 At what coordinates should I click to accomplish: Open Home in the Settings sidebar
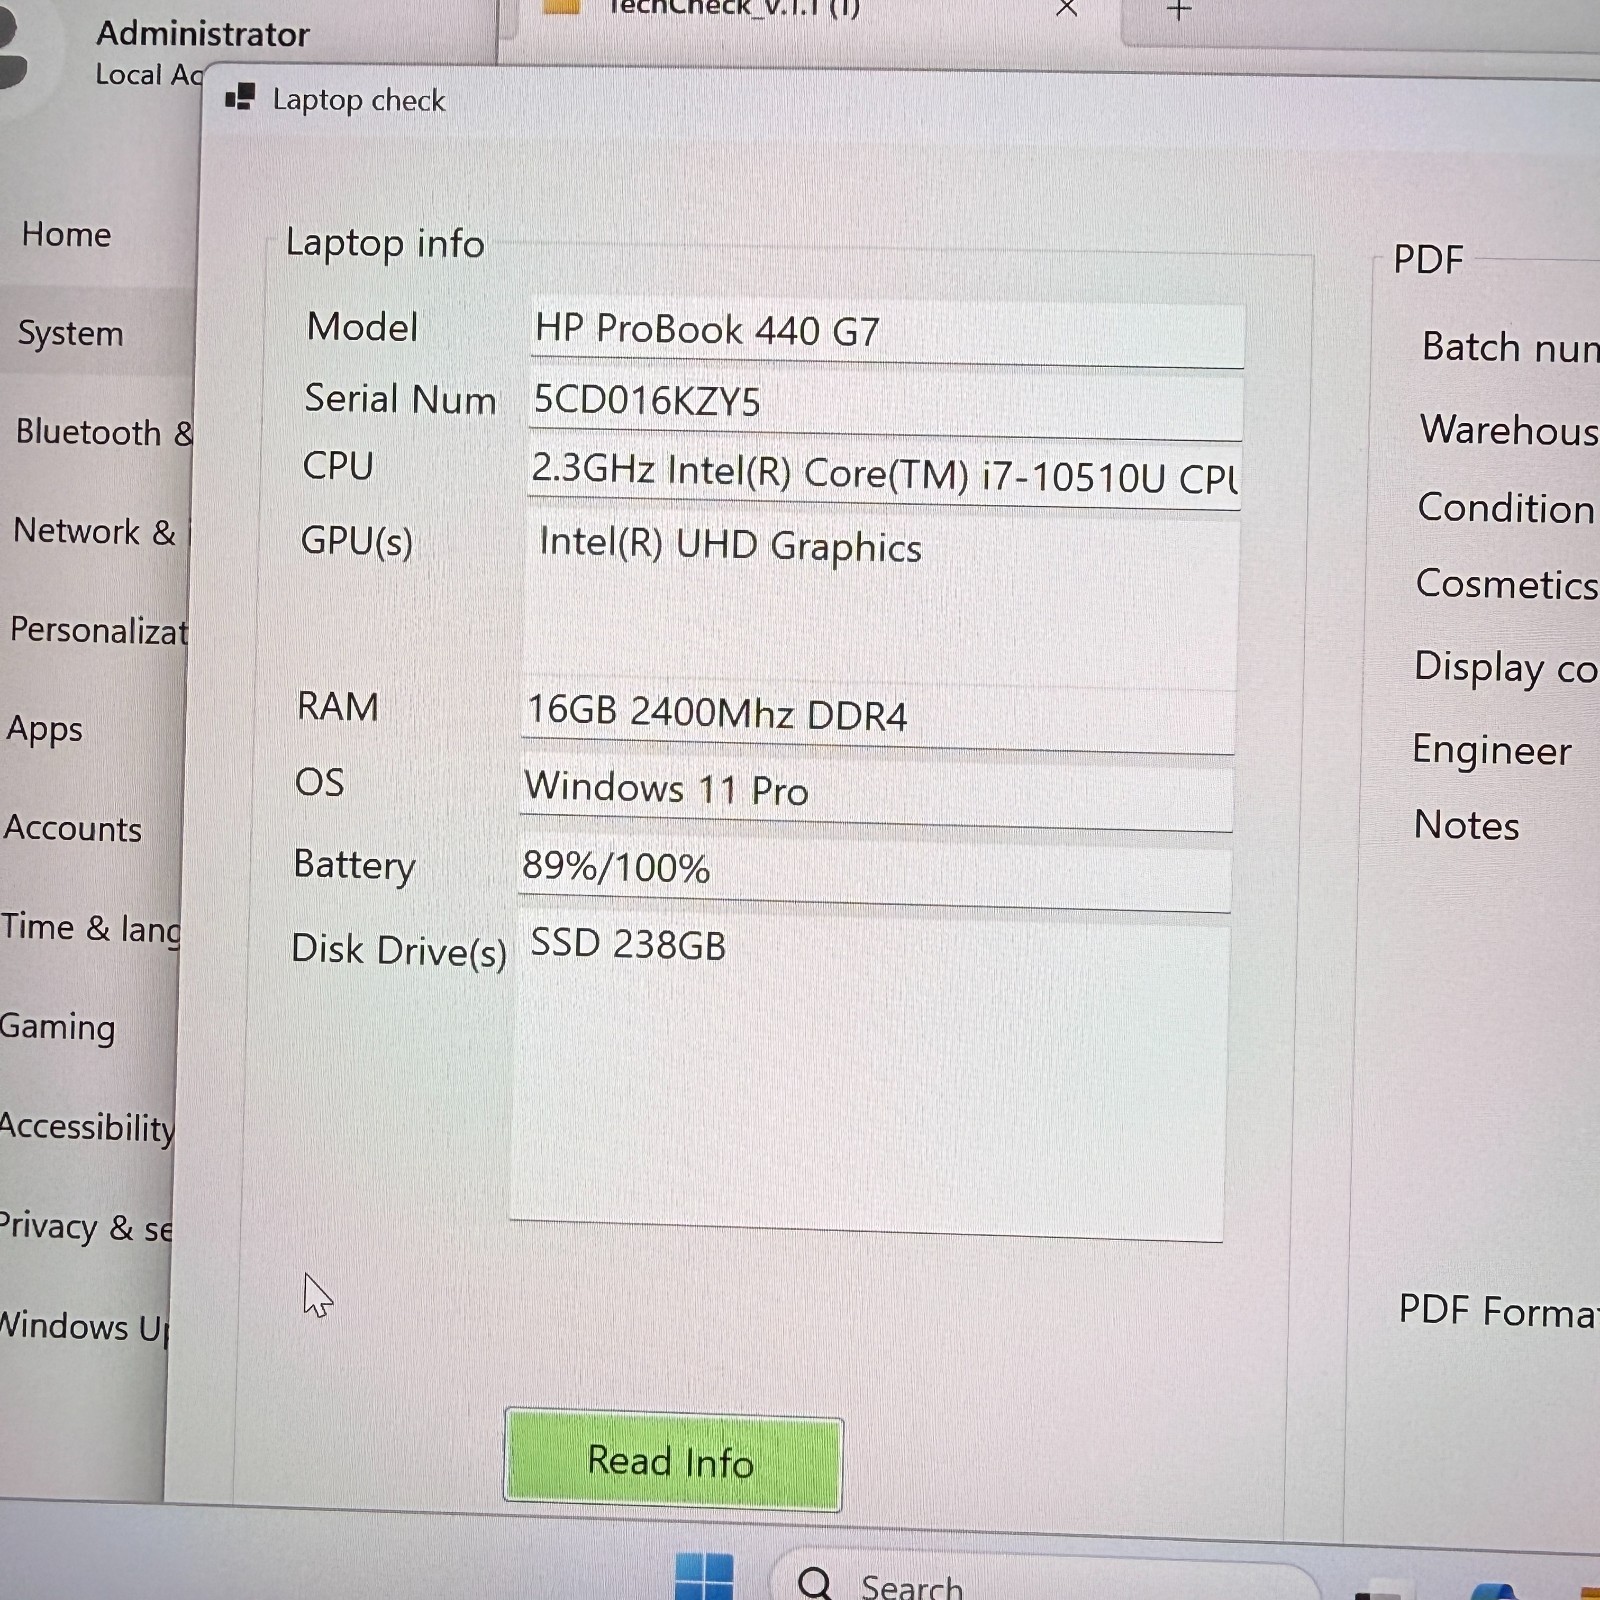click(x=66, y=235)
